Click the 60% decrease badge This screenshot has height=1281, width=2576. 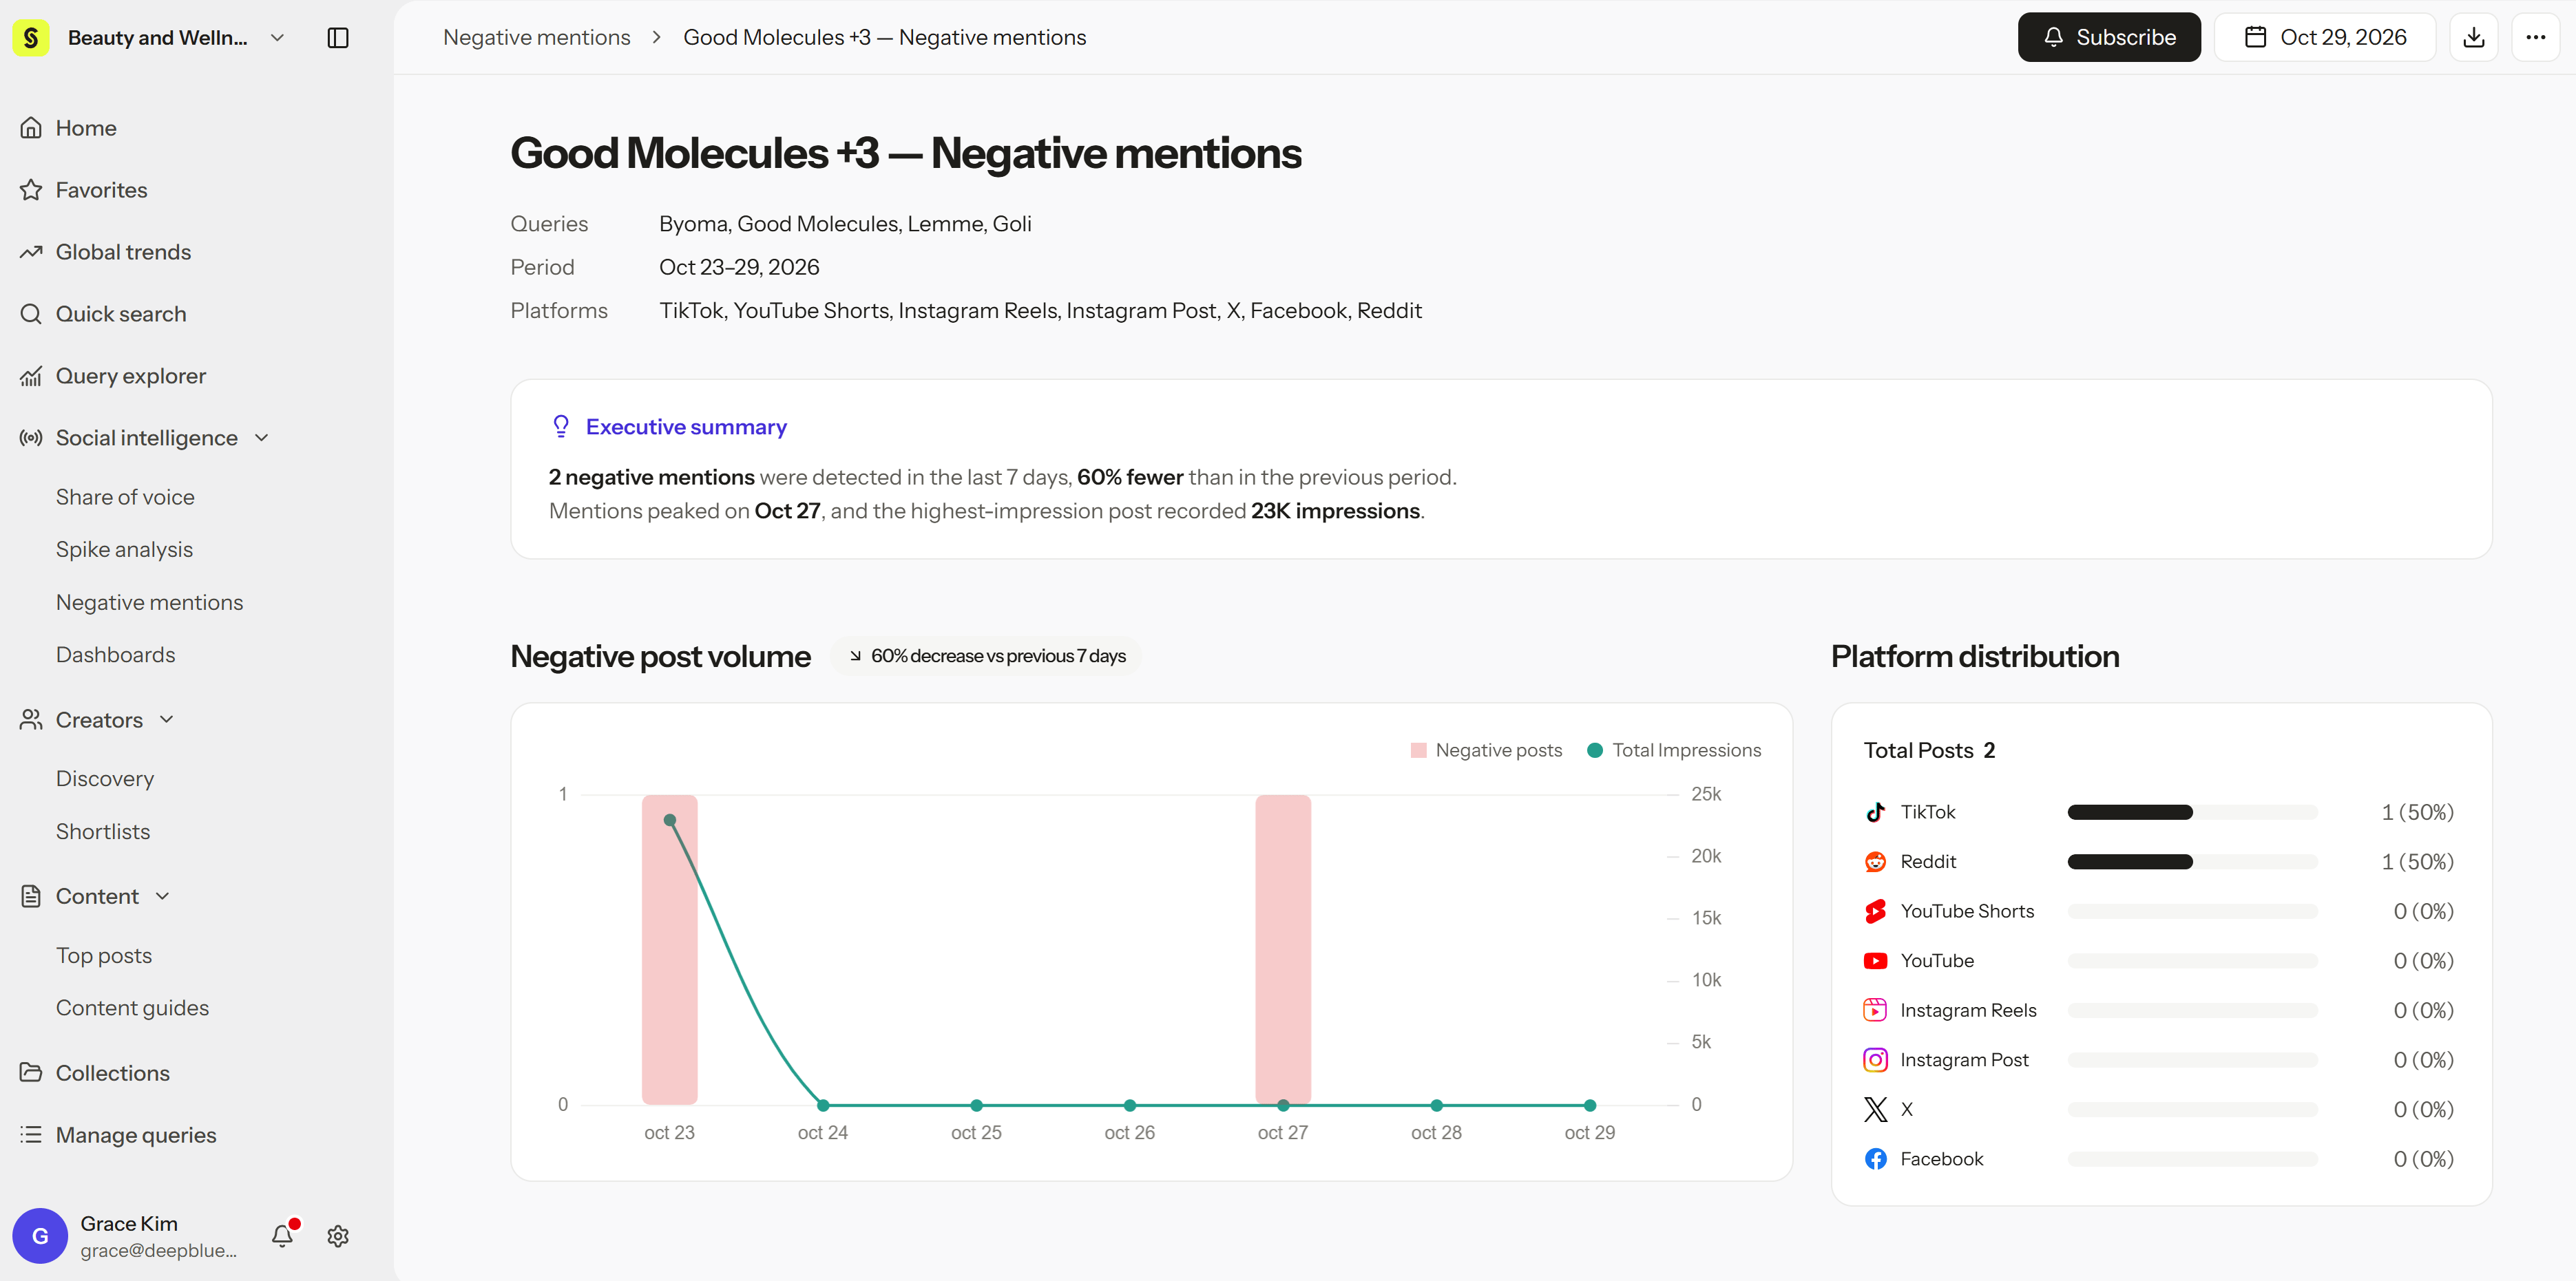click(x=987, y=656)
